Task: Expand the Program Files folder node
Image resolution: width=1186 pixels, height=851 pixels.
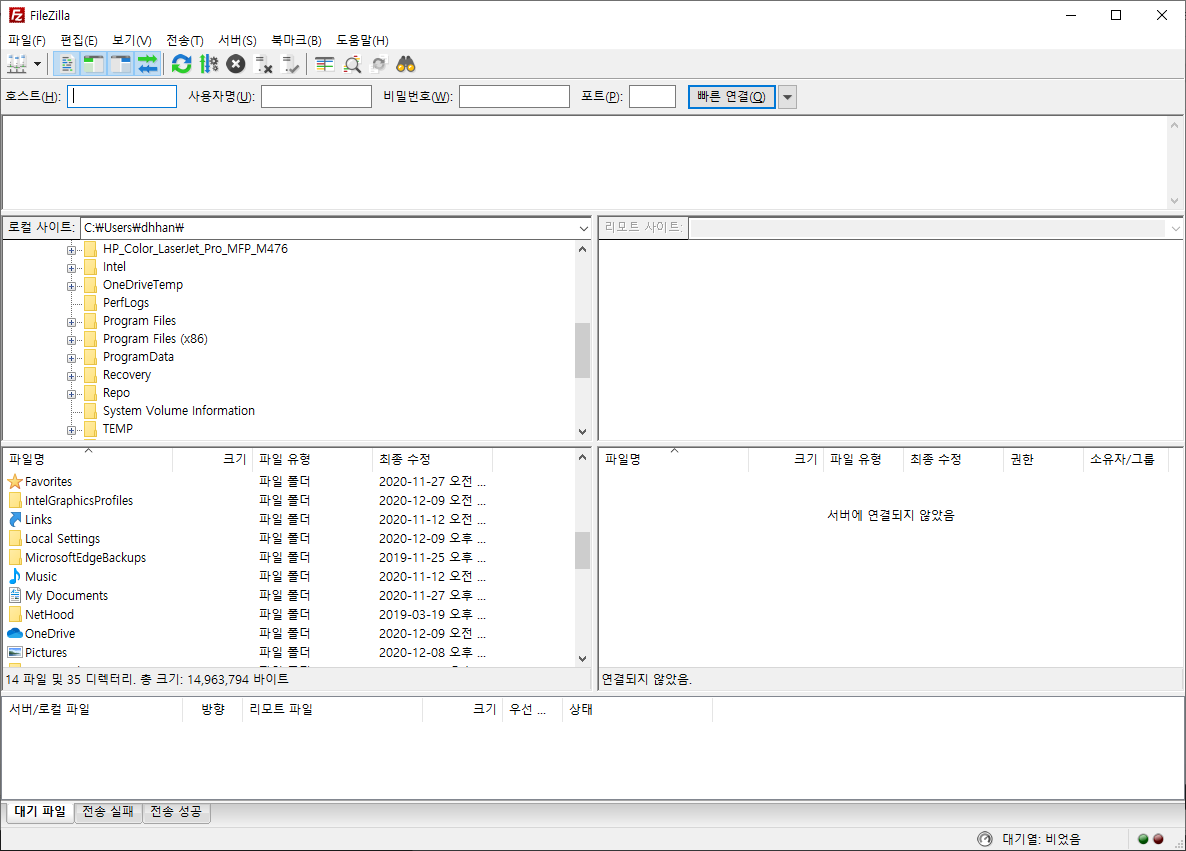Action: (x=71, y=321)
